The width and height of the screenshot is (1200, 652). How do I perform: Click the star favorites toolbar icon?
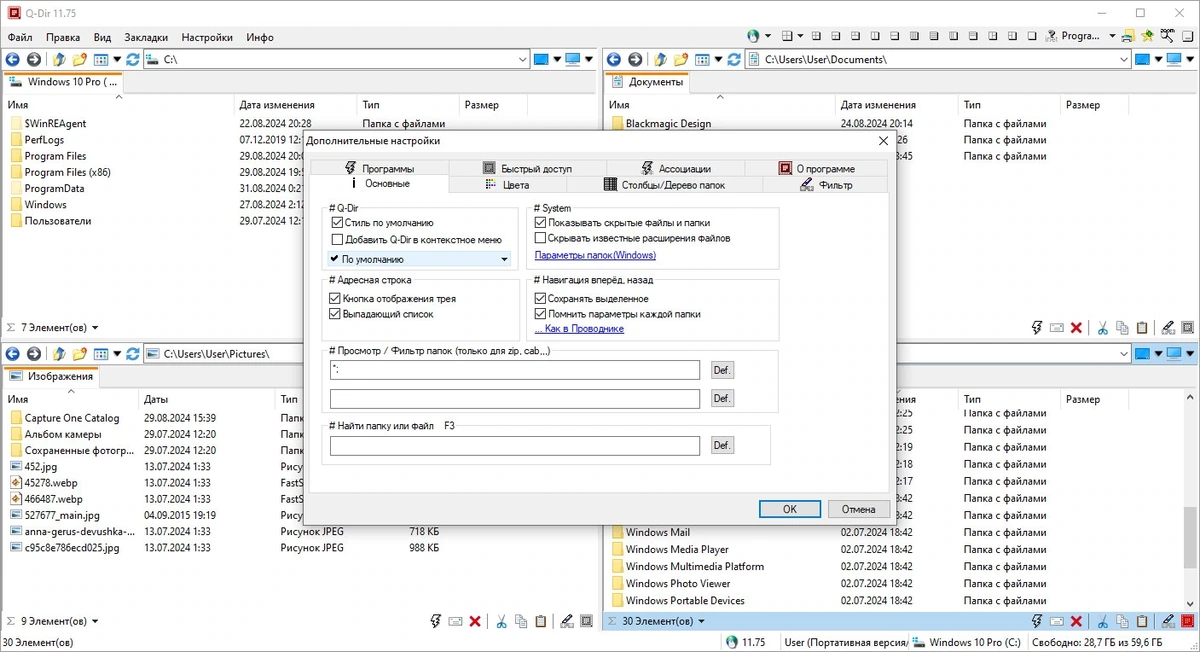1148,36
